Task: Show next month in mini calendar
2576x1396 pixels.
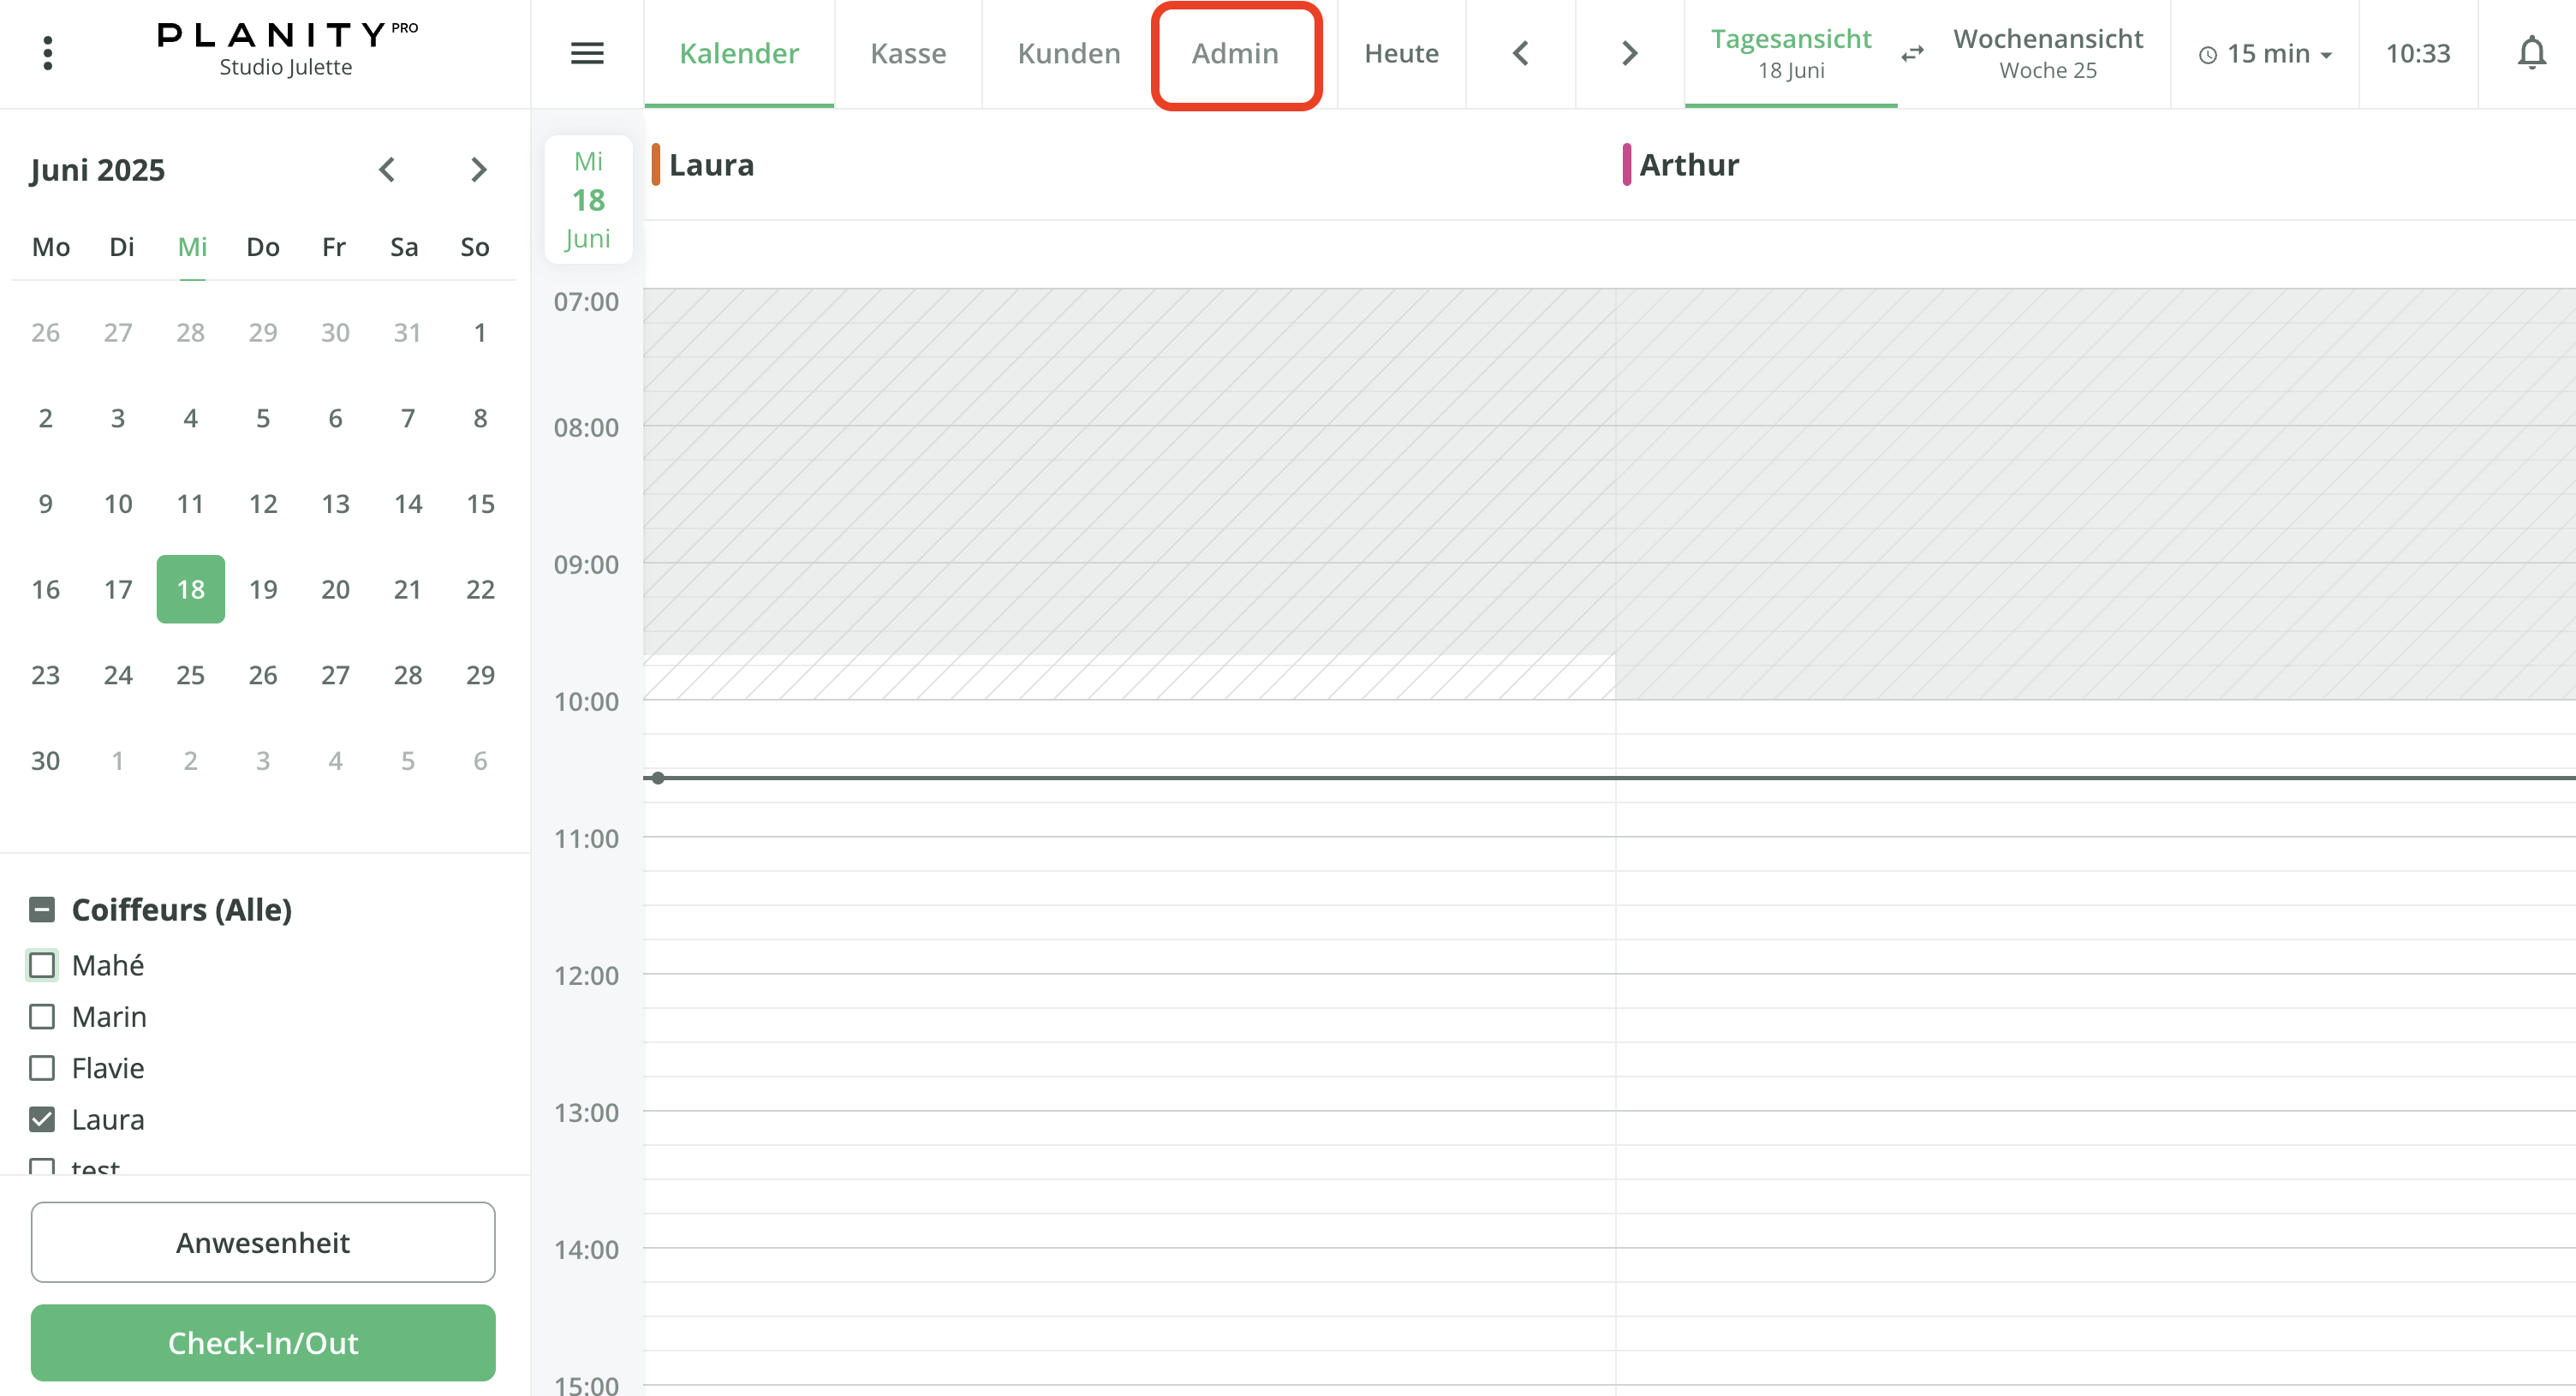Action: point(478,170)
